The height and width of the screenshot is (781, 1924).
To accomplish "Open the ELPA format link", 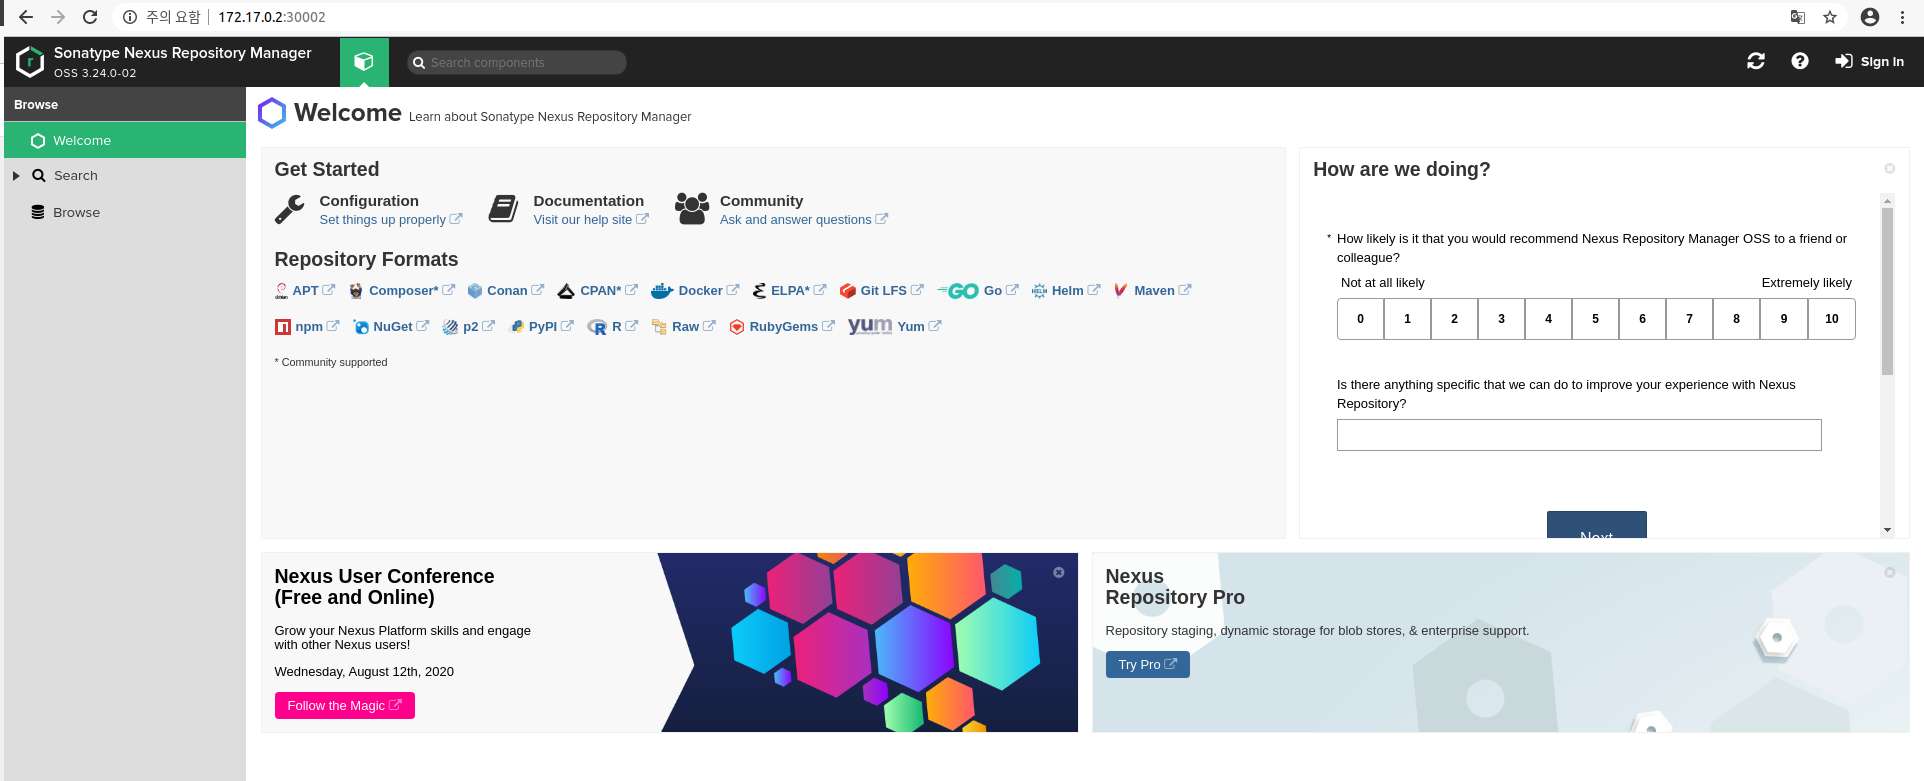I will coord(789,290).
